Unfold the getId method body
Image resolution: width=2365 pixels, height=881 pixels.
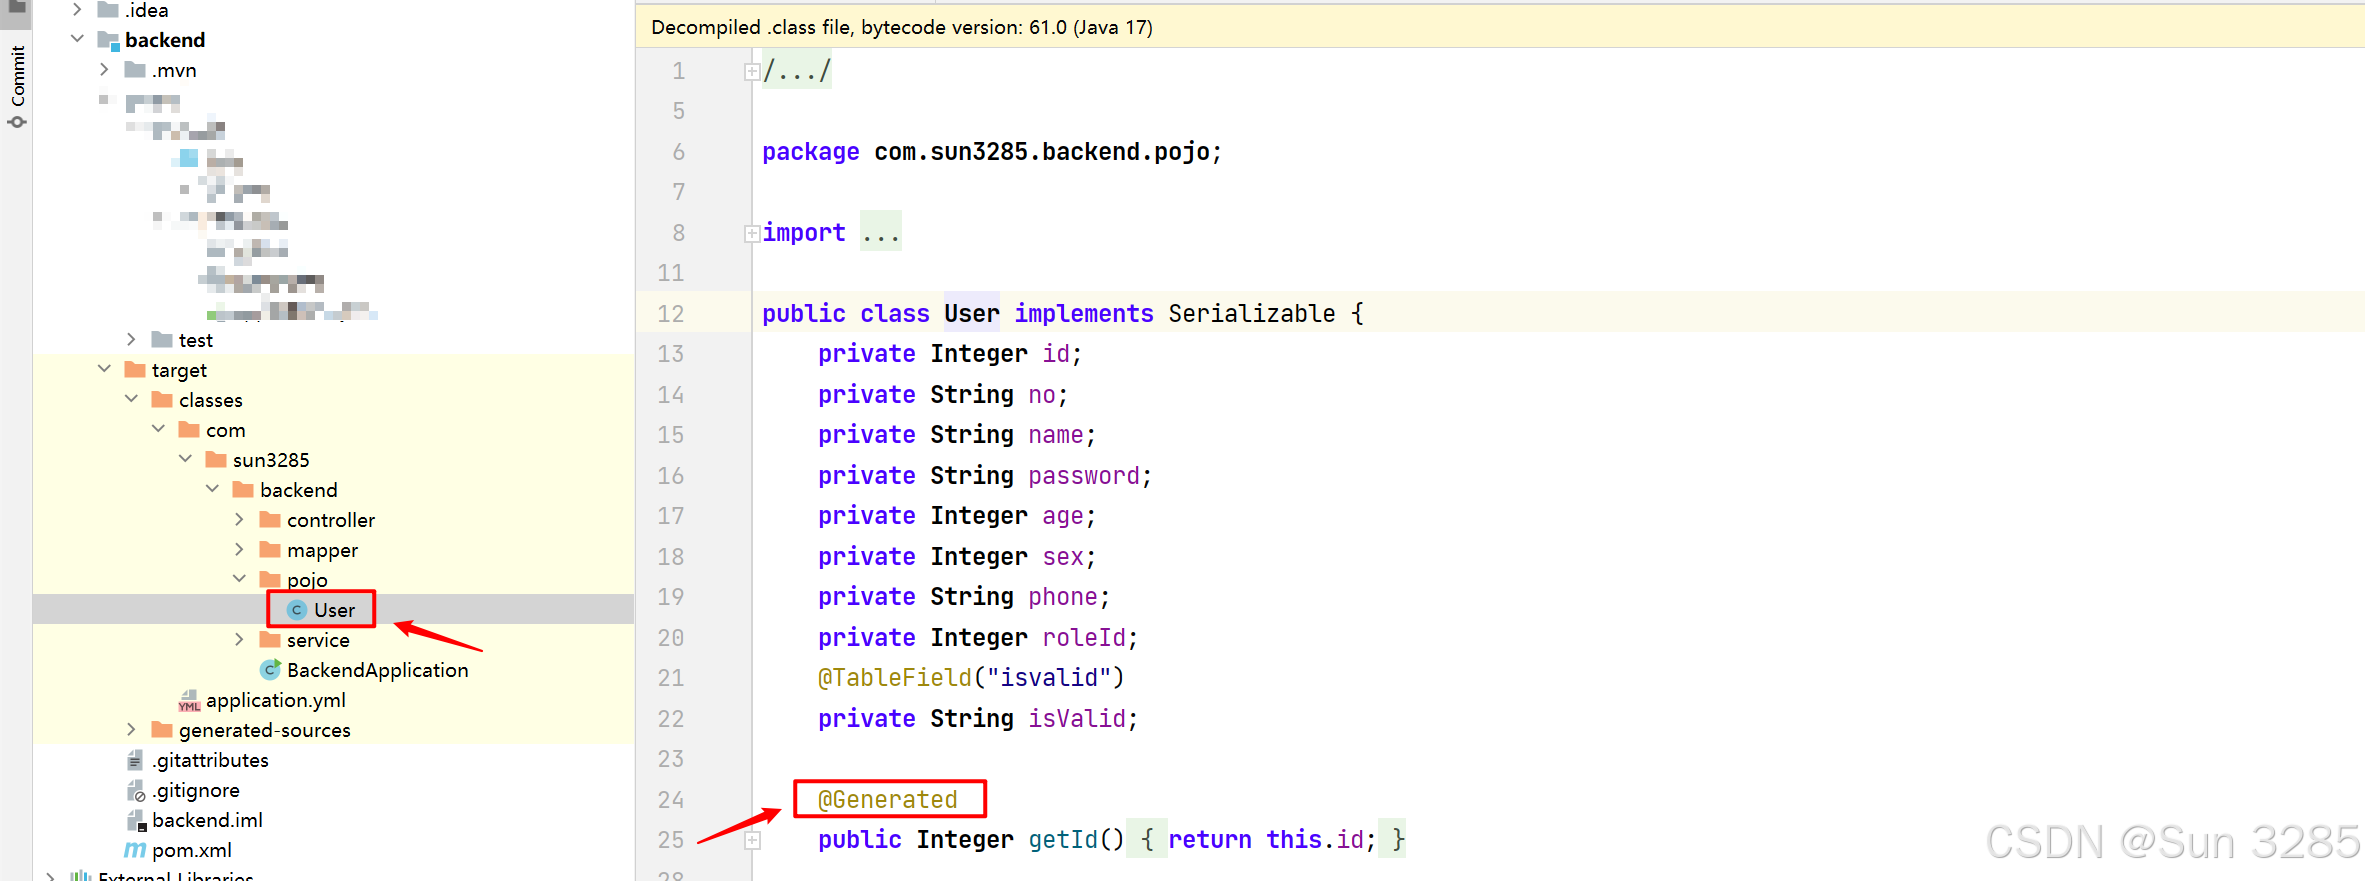click(752, 840)
